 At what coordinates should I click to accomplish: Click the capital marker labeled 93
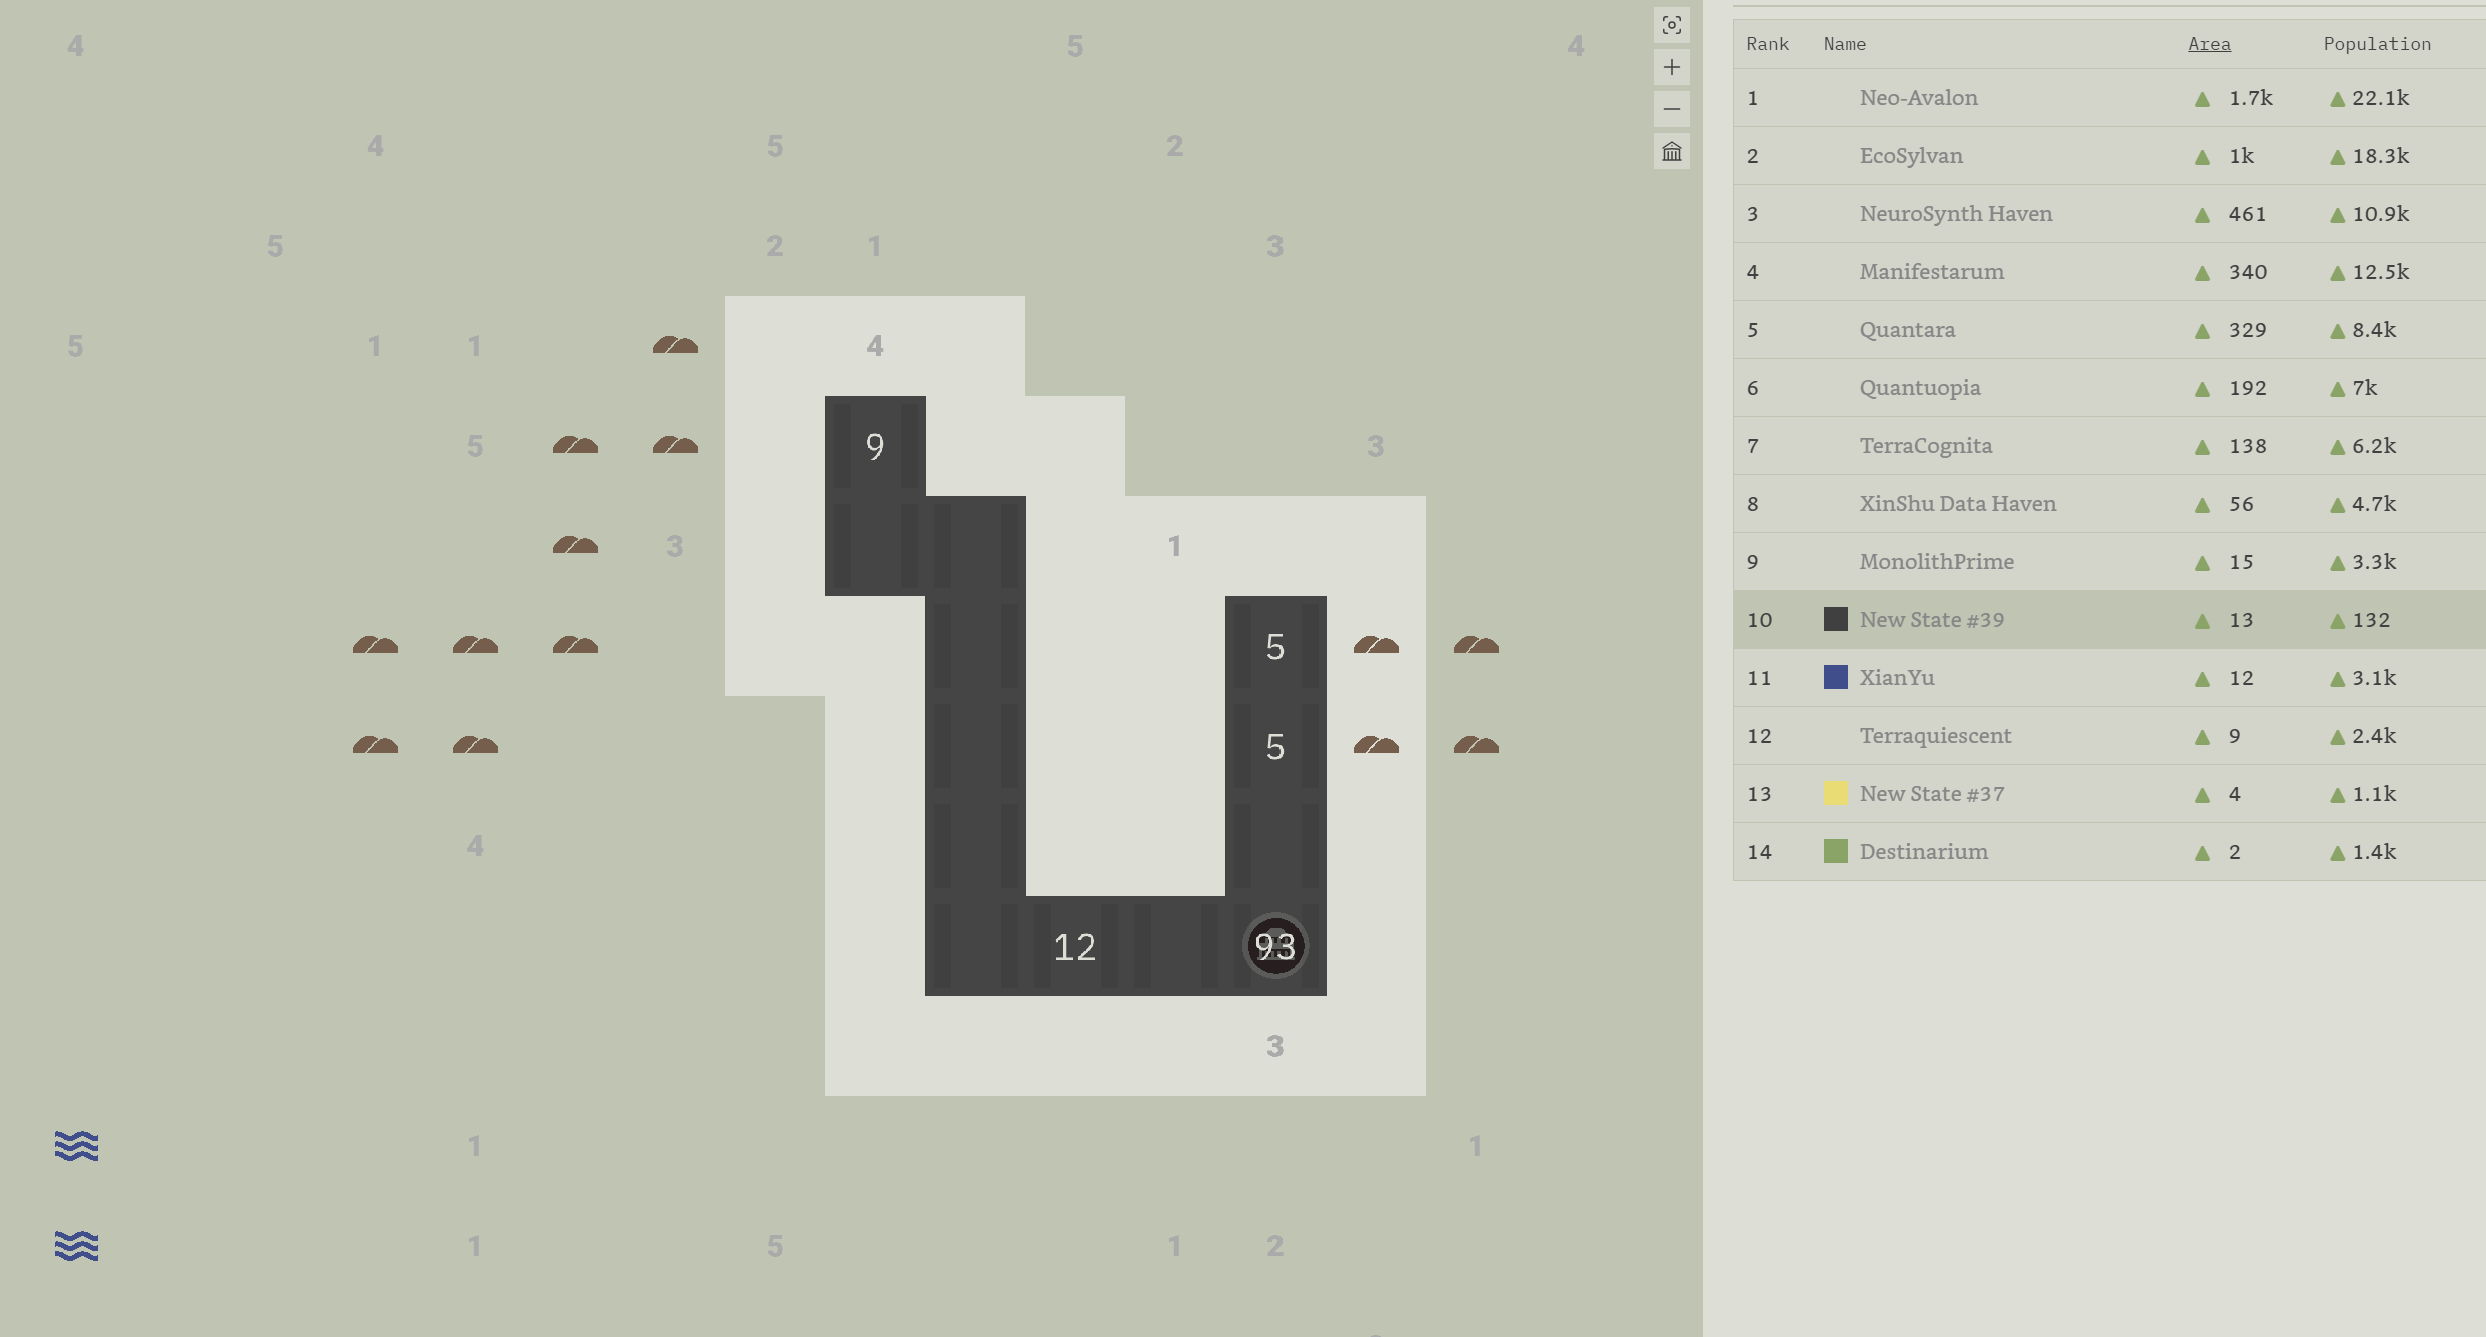point(1275,946)
